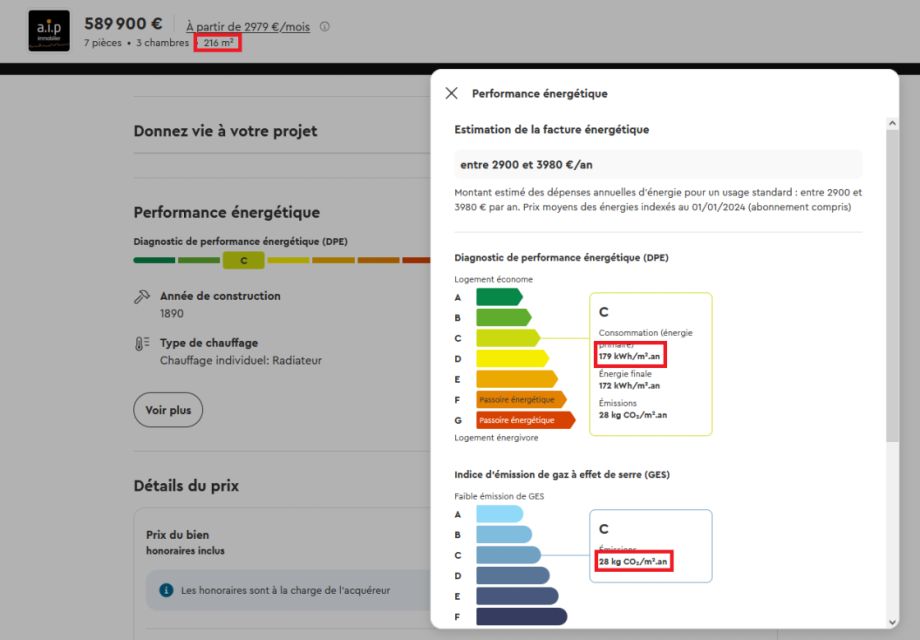Click 'entre 2900 et 3980 €/an' estimate

tap(526, 165)
